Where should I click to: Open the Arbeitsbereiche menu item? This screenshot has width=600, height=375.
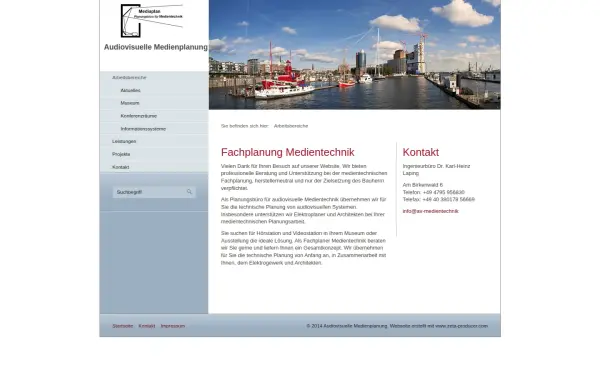pyautogui.click(x=129, y=78)
